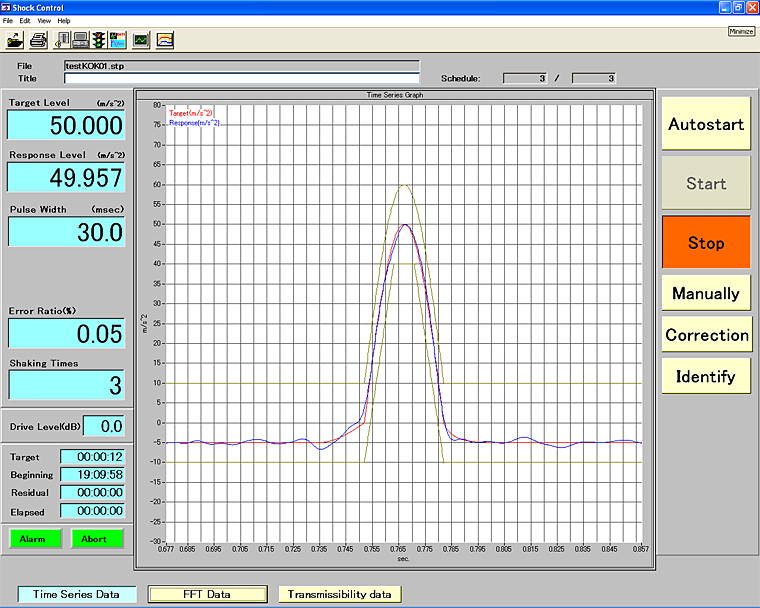Viewport: 760px width, 608px height.
Task: Click the Minimize button below the title bar
Action: click(741, 31)
